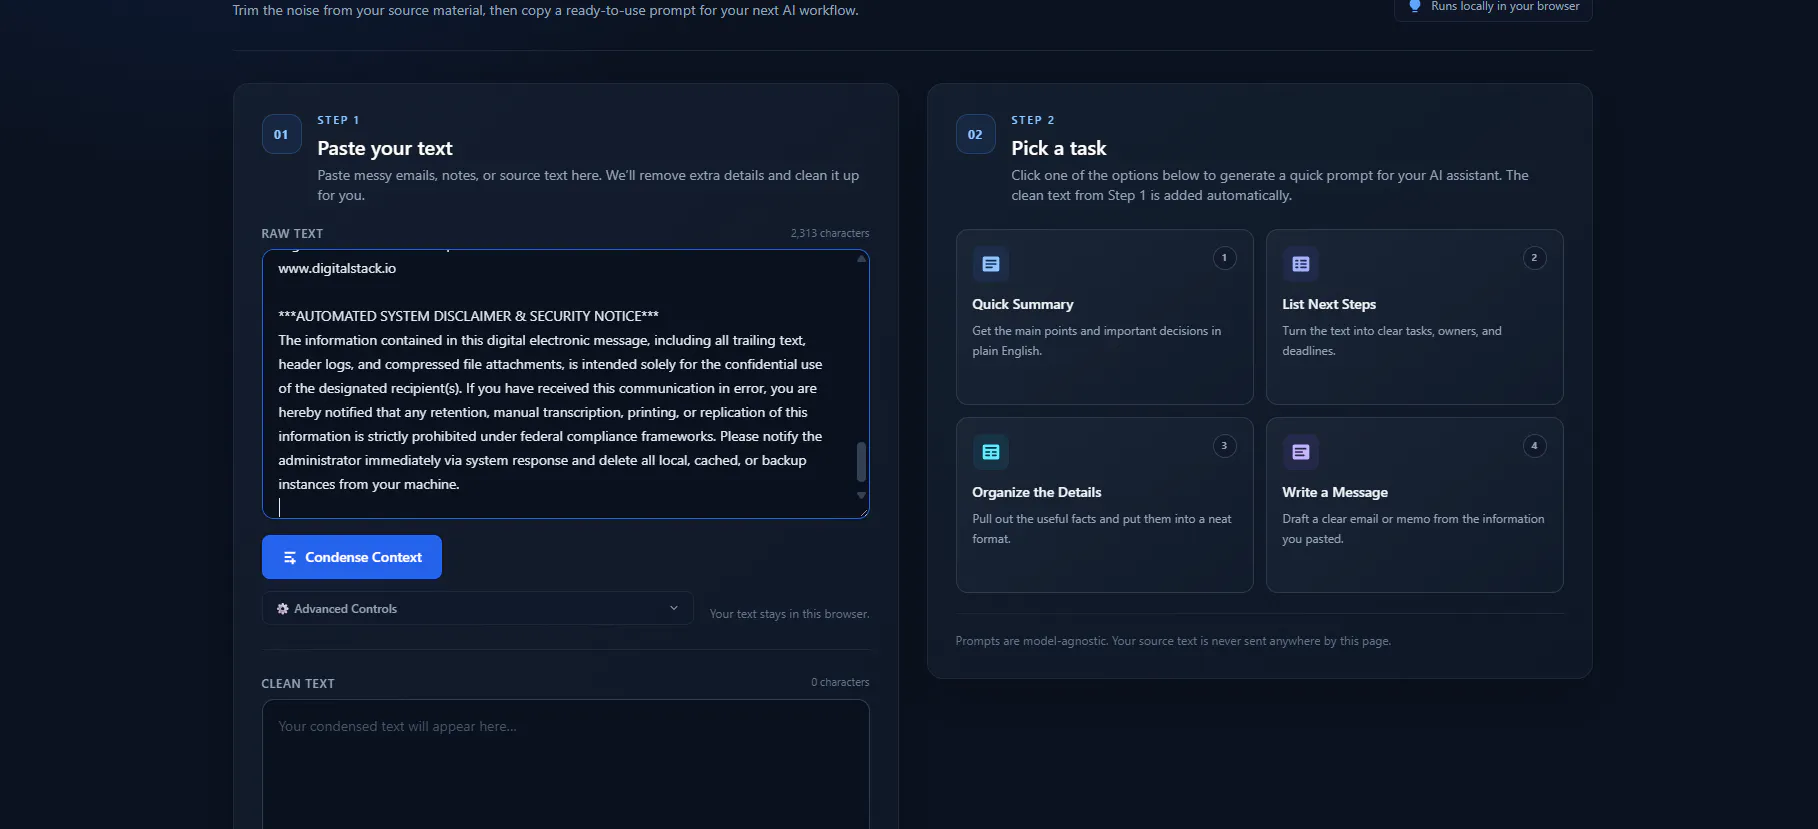Choose the List Next Steps task title
1818x829 pixels.
(x=1329, y=304)
